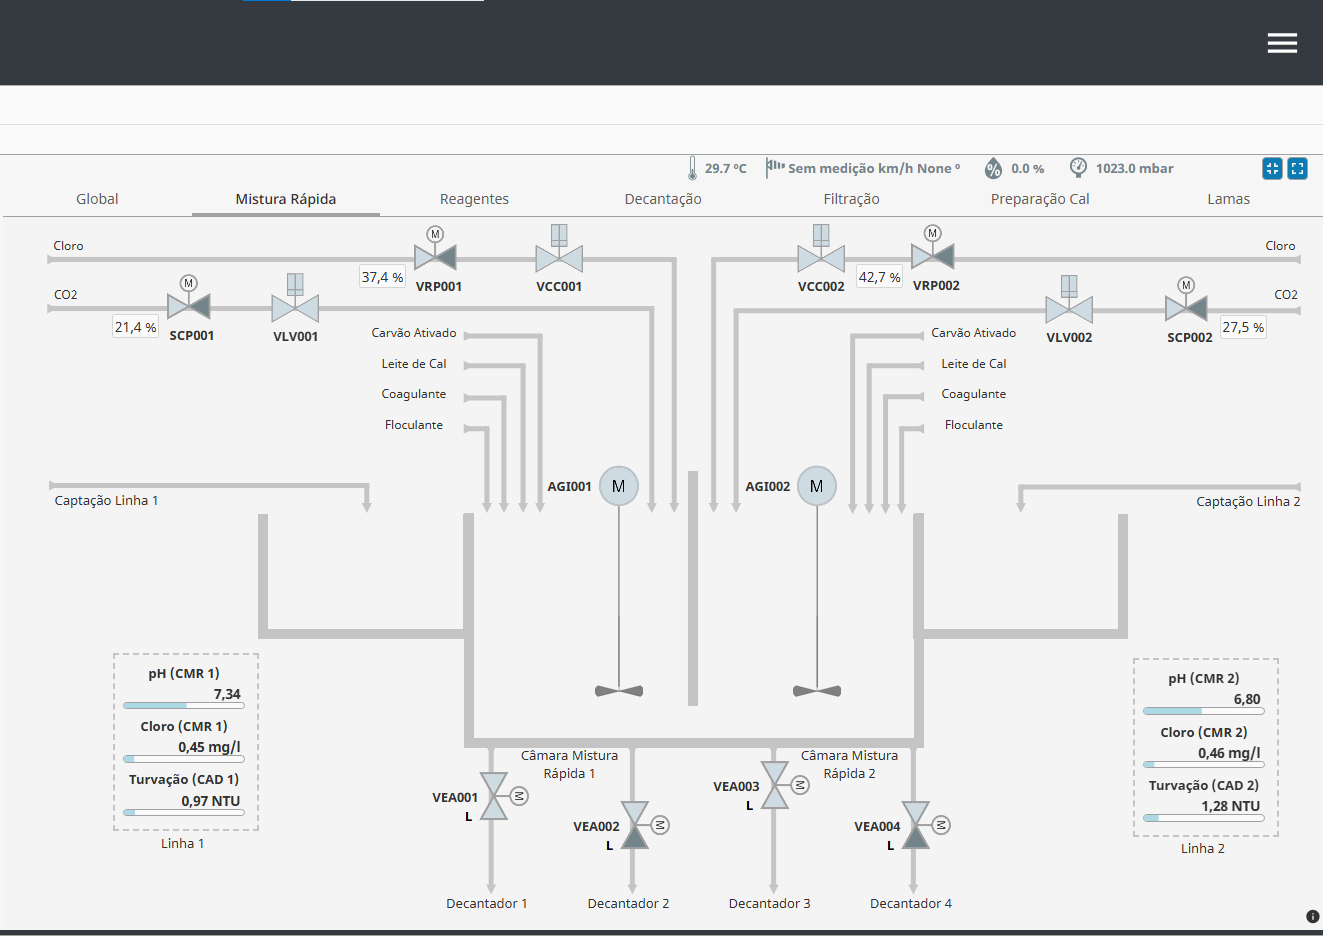Select the VLV002 valve symbol

point(1069,309)
